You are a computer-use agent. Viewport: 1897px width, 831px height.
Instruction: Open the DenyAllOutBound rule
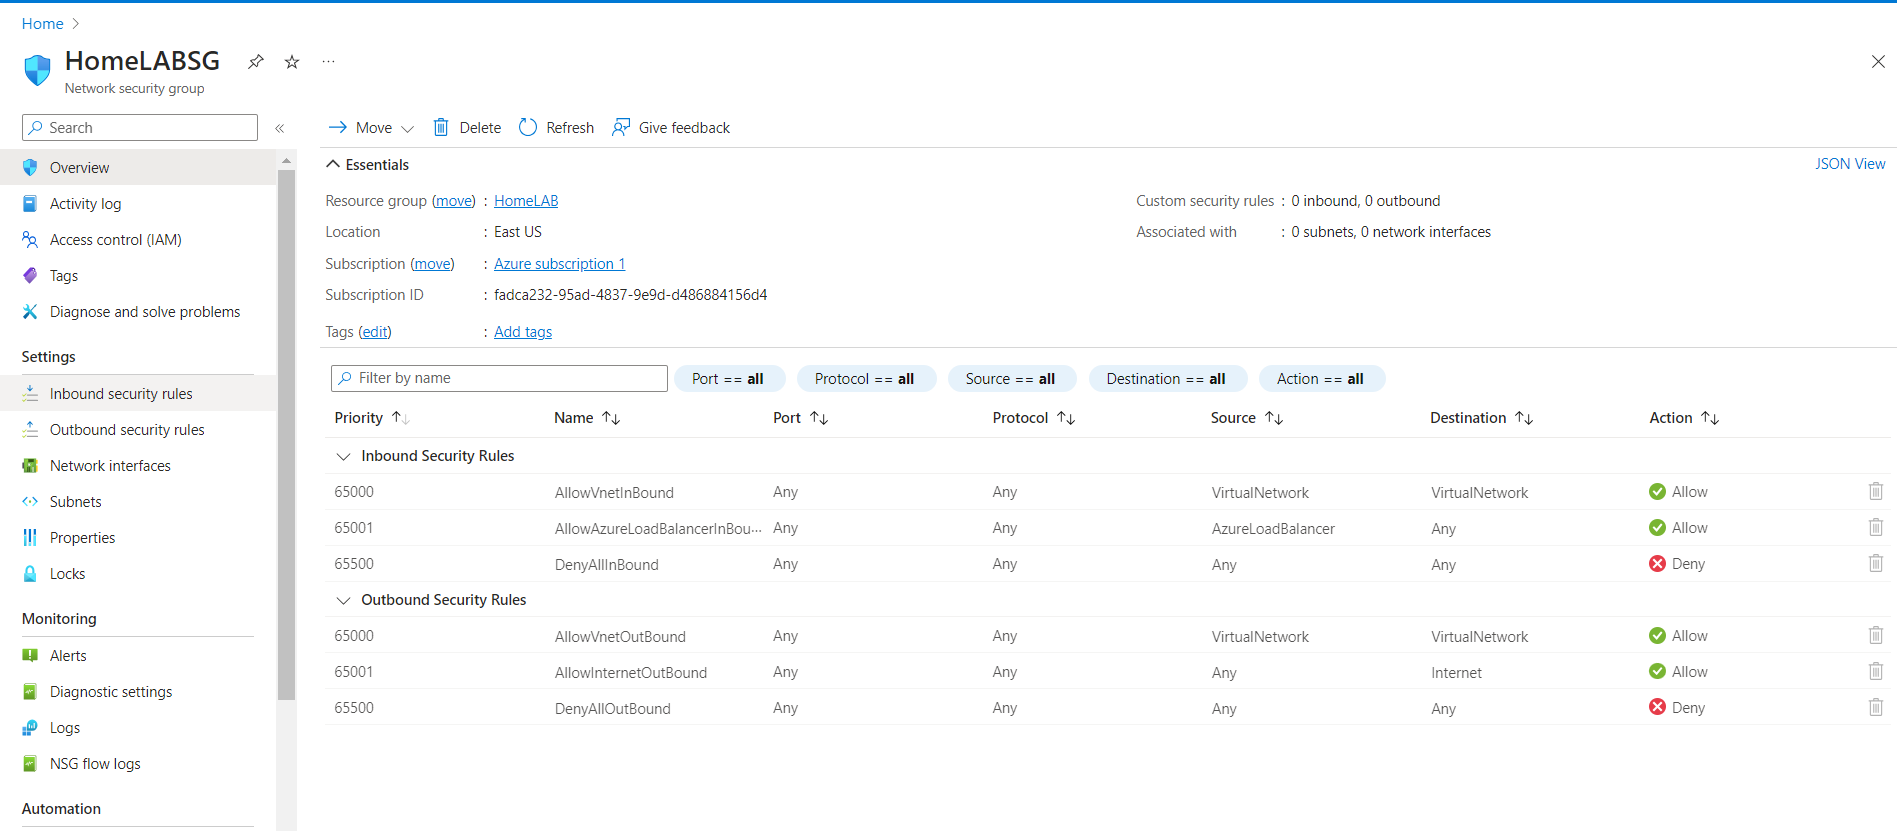point(613,709)
